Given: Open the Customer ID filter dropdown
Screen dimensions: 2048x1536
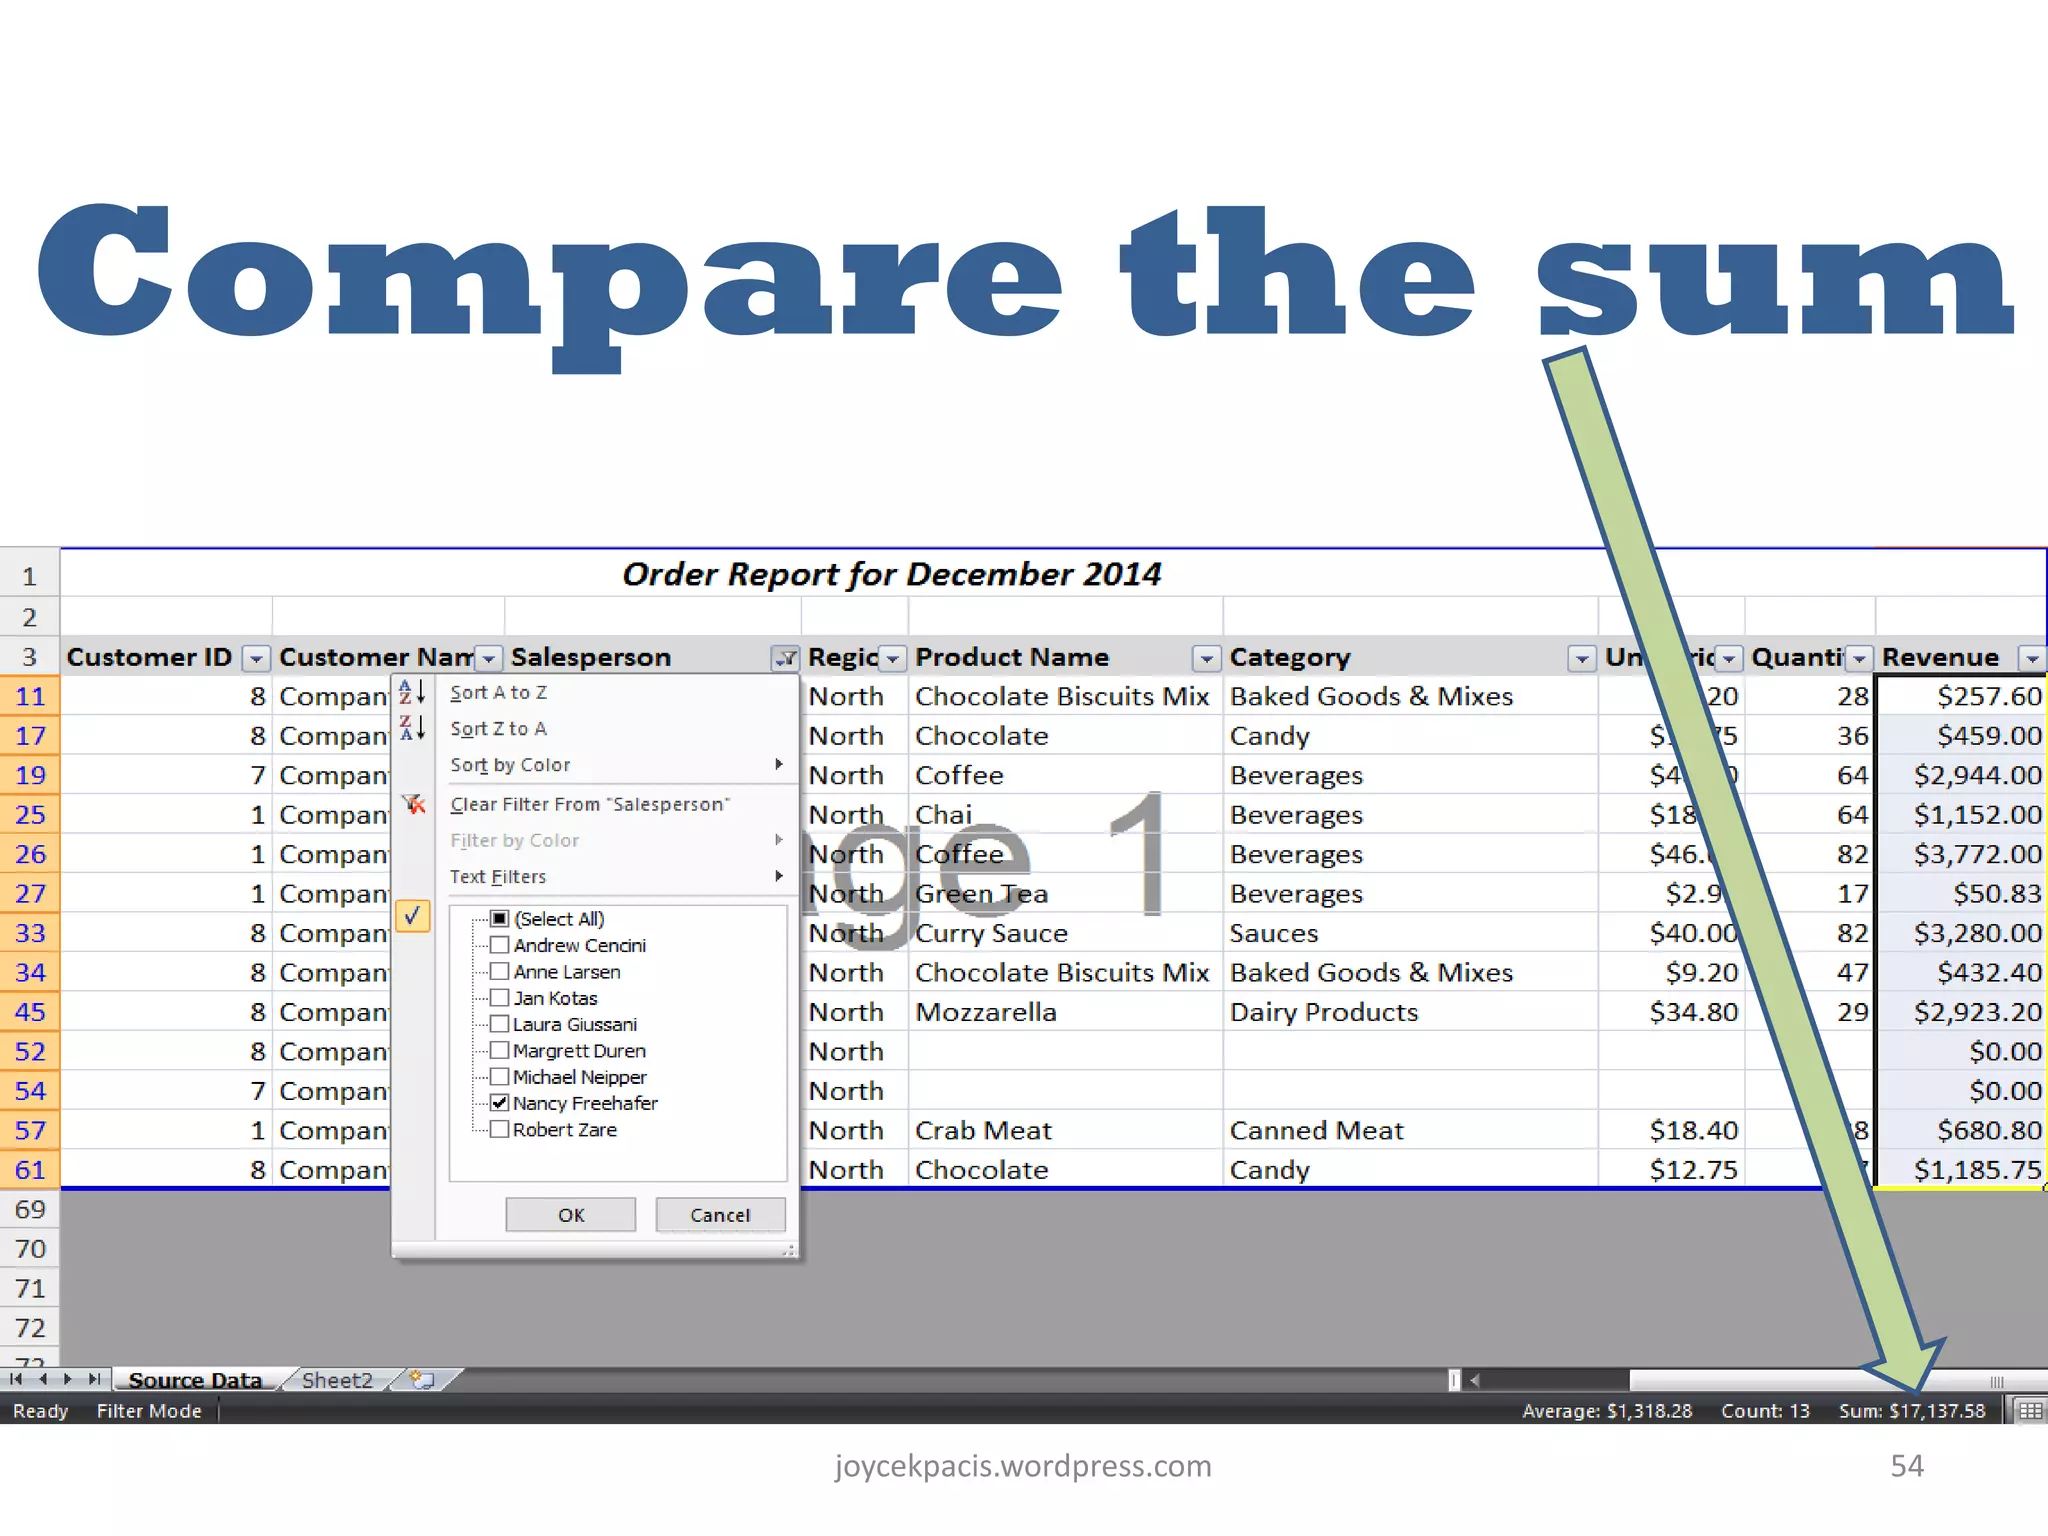Looking at the screenshot, I should click(256, 658).
